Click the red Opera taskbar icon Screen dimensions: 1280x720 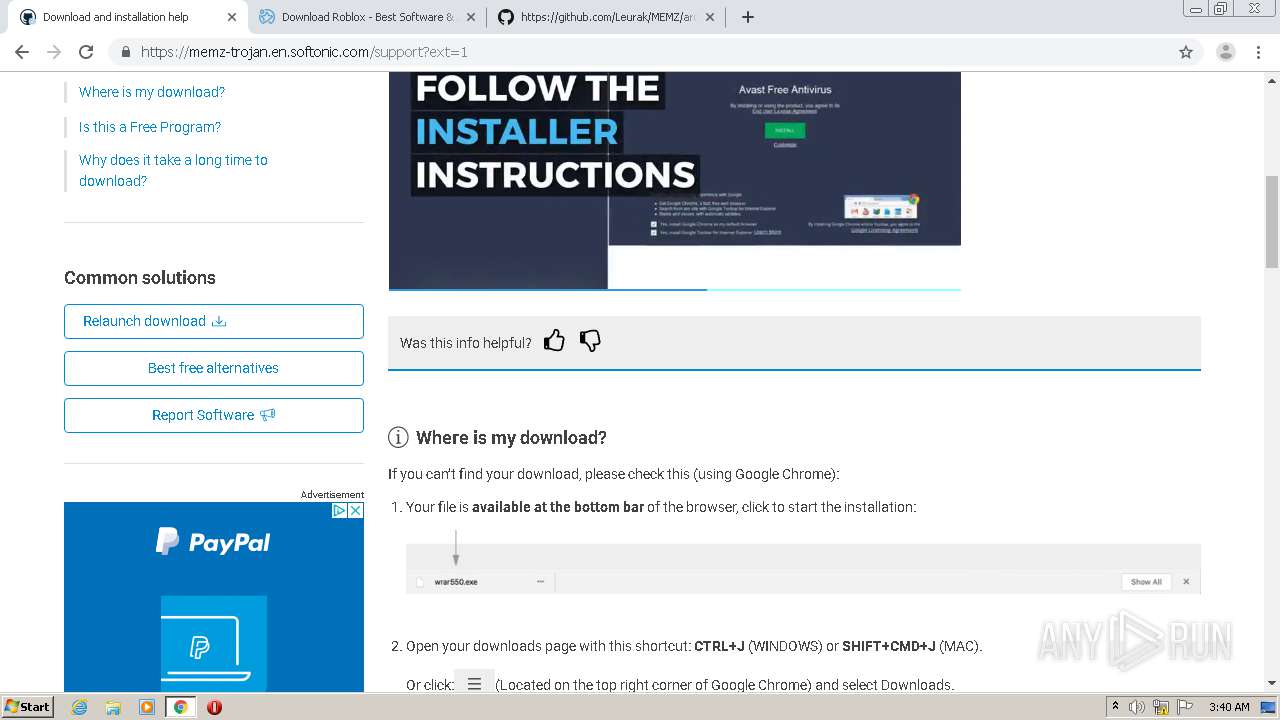214,707
